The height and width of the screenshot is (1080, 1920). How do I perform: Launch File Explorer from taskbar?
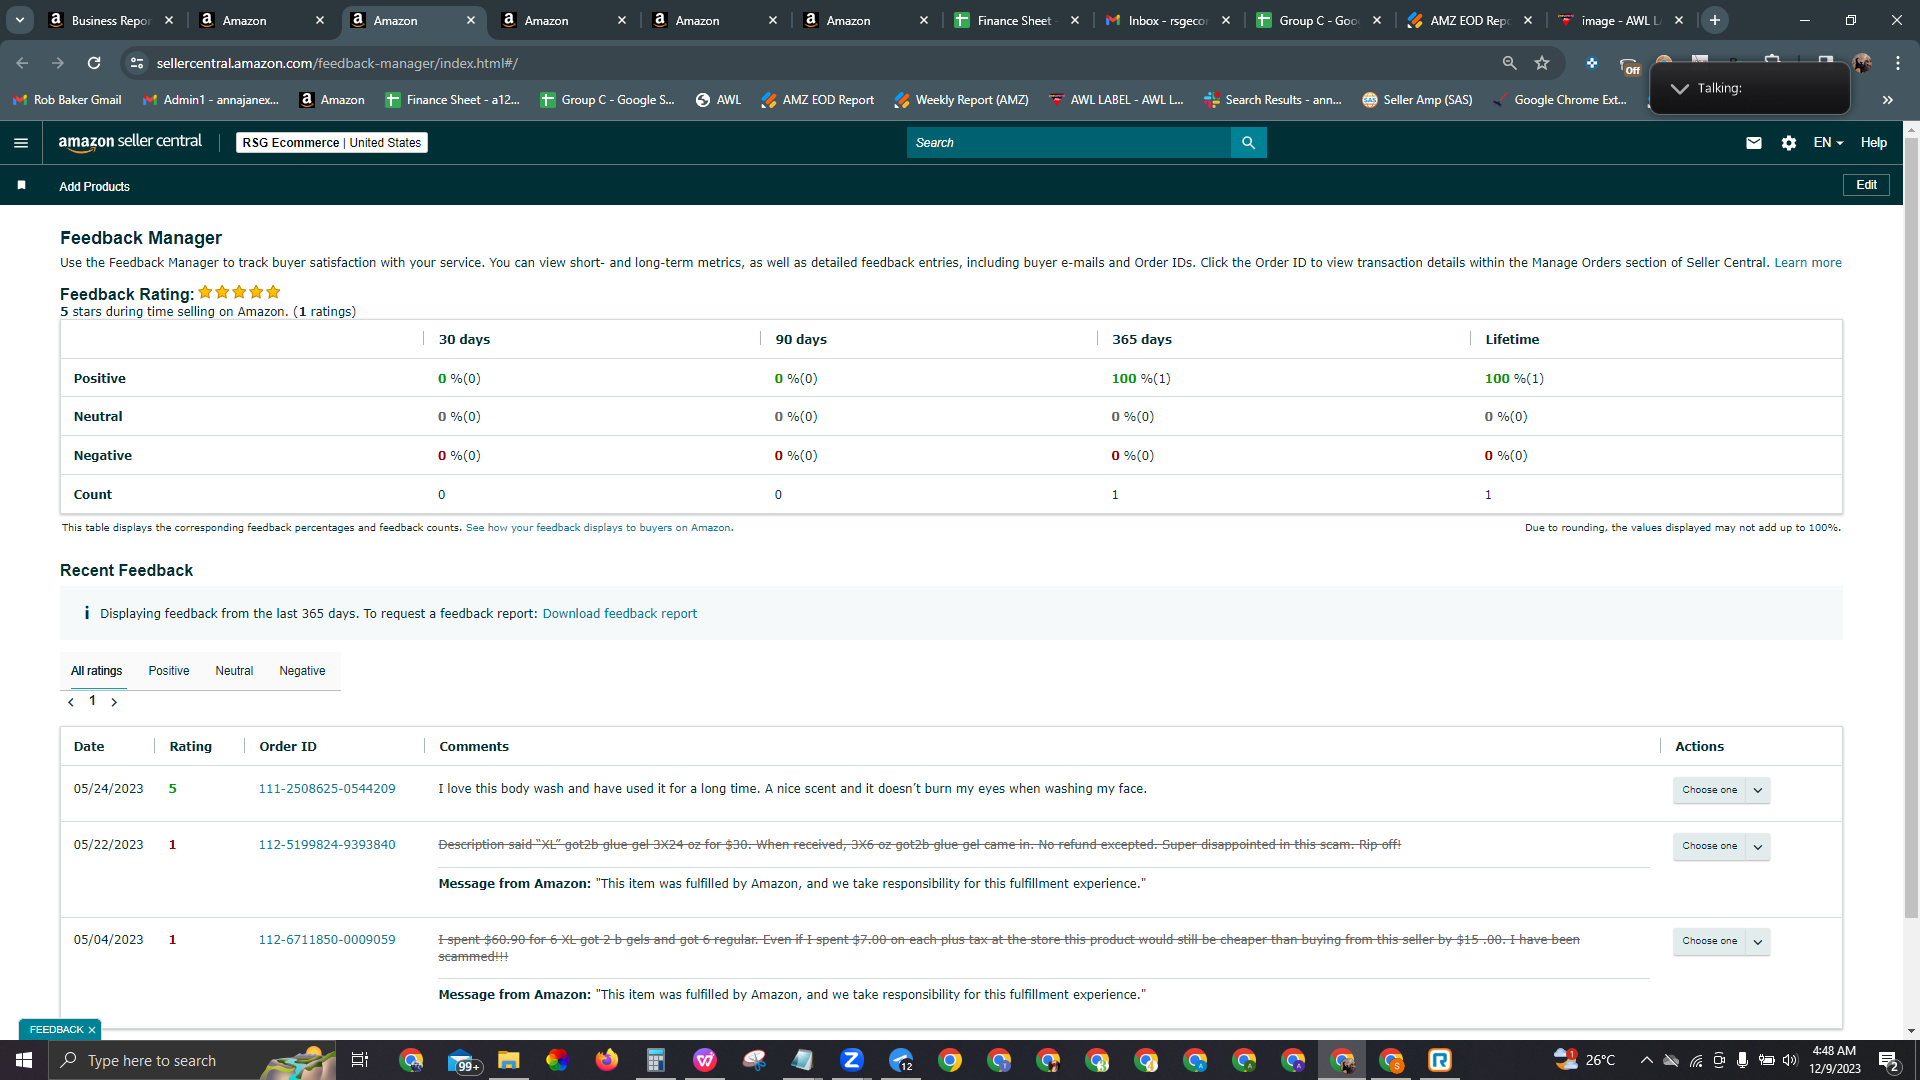[x=509, y=1060]
